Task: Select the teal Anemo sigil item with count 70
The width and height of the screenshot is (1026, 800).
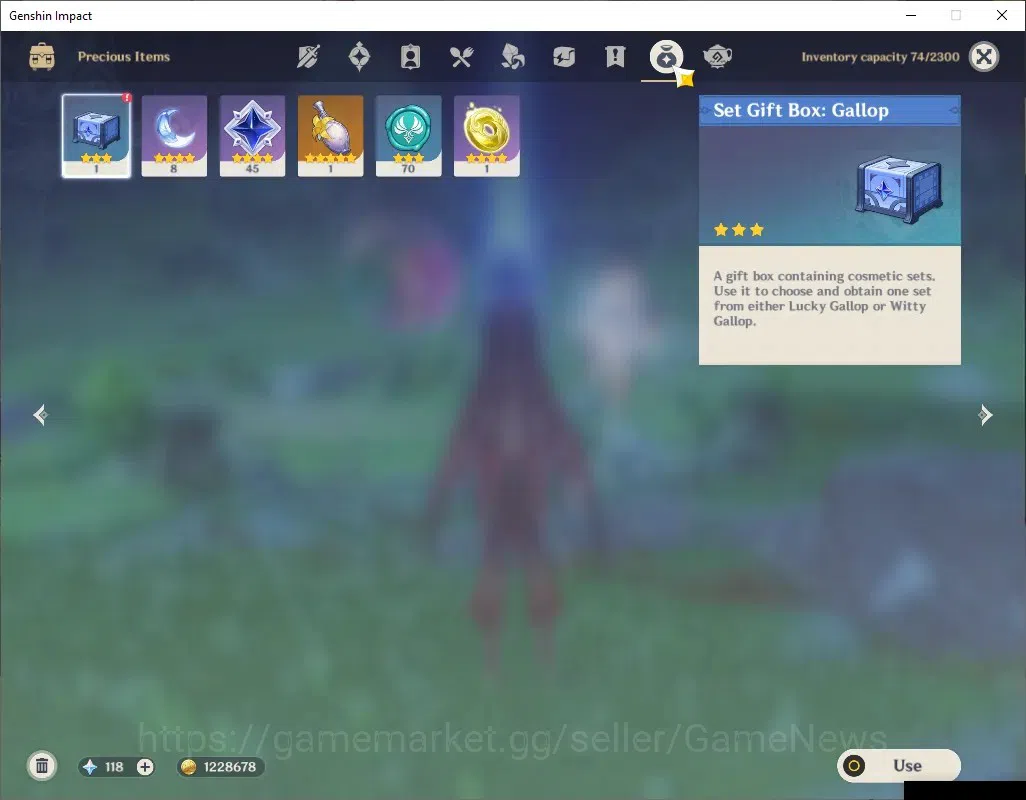Action: click(408, 135)
